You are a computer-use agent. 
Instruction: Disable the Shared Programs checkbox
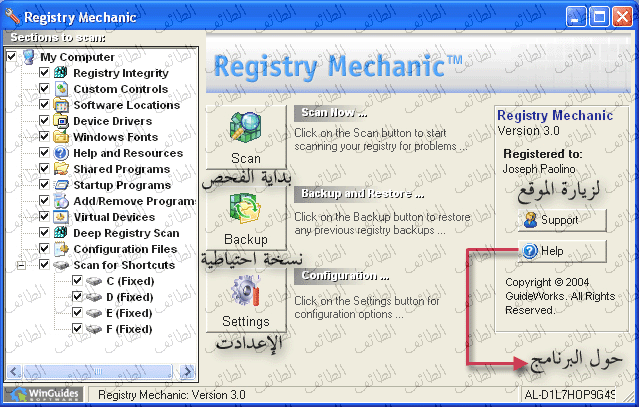tap(44, 168)
